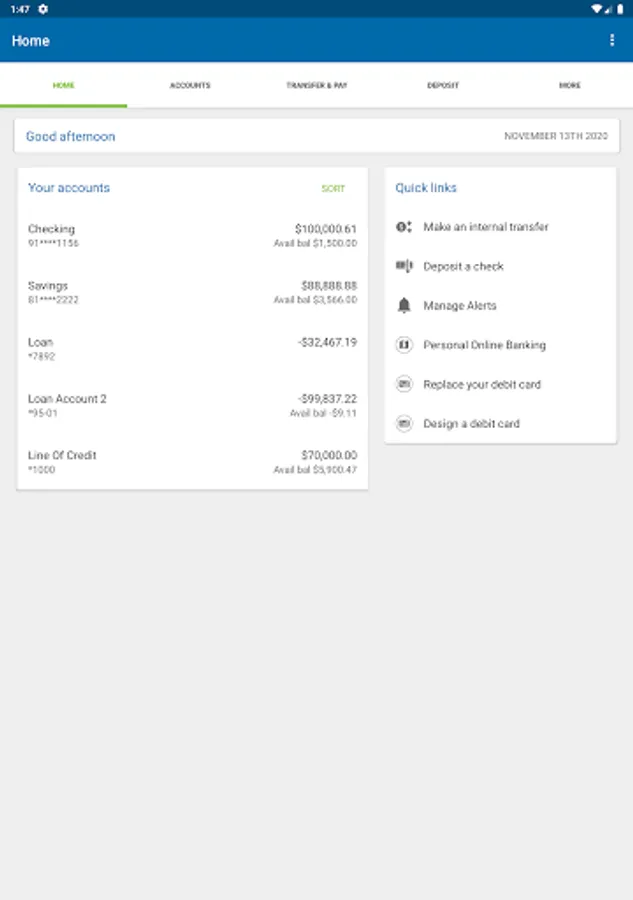Switch to the Accounts tab
633x900 pixels.
[x=190, y=86]
